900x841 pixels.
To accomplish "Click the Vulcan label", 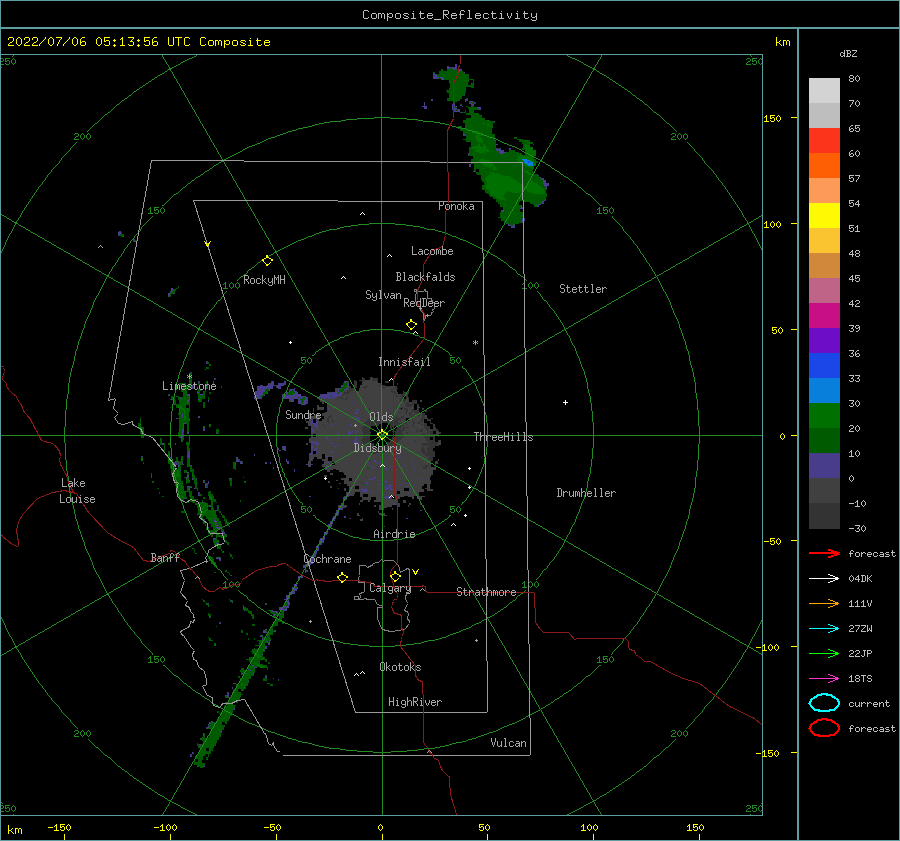I will point(509,743).
